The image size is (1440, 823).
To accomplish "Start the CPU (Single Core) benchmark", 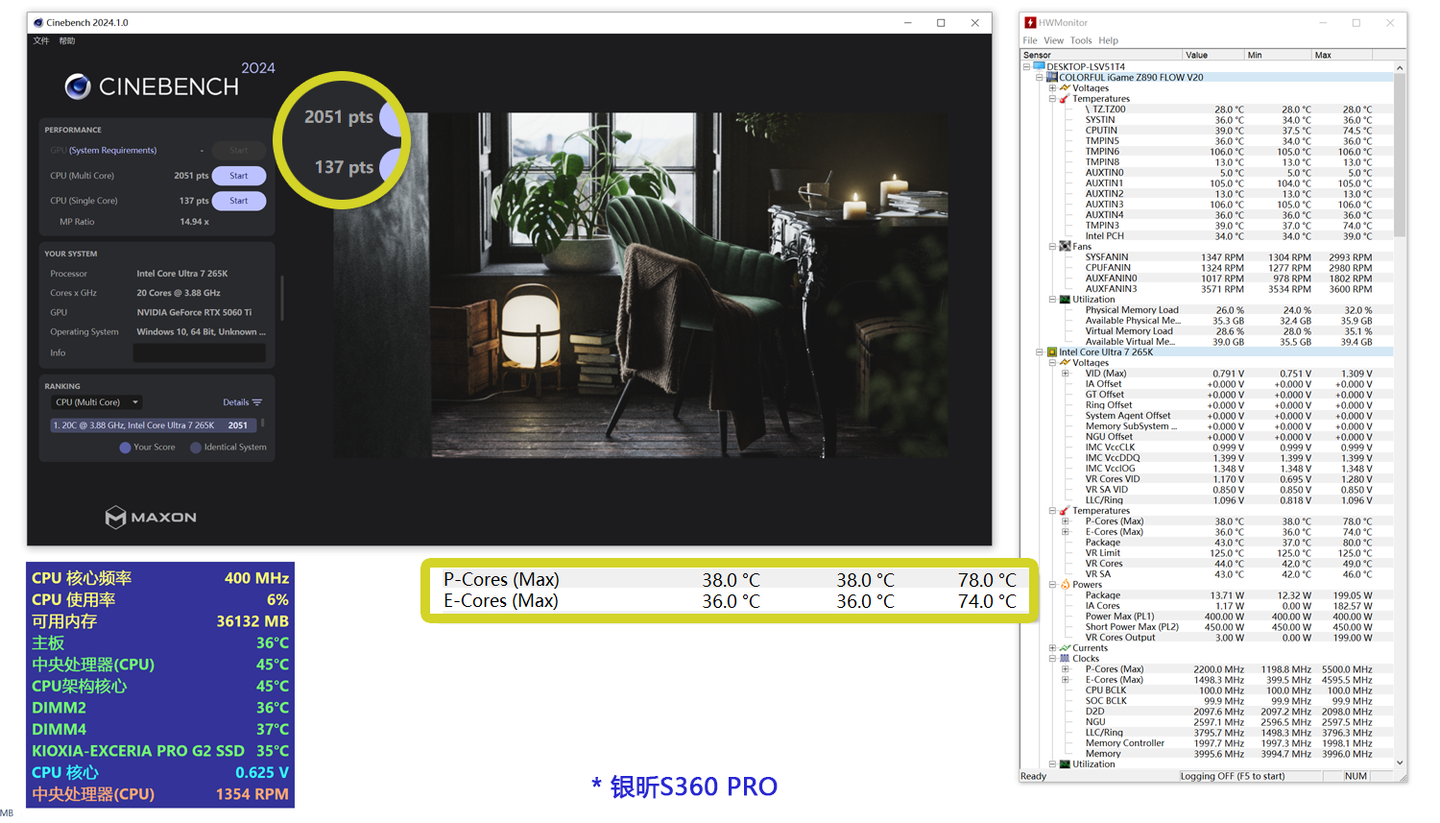I will [x=239, y=201].
